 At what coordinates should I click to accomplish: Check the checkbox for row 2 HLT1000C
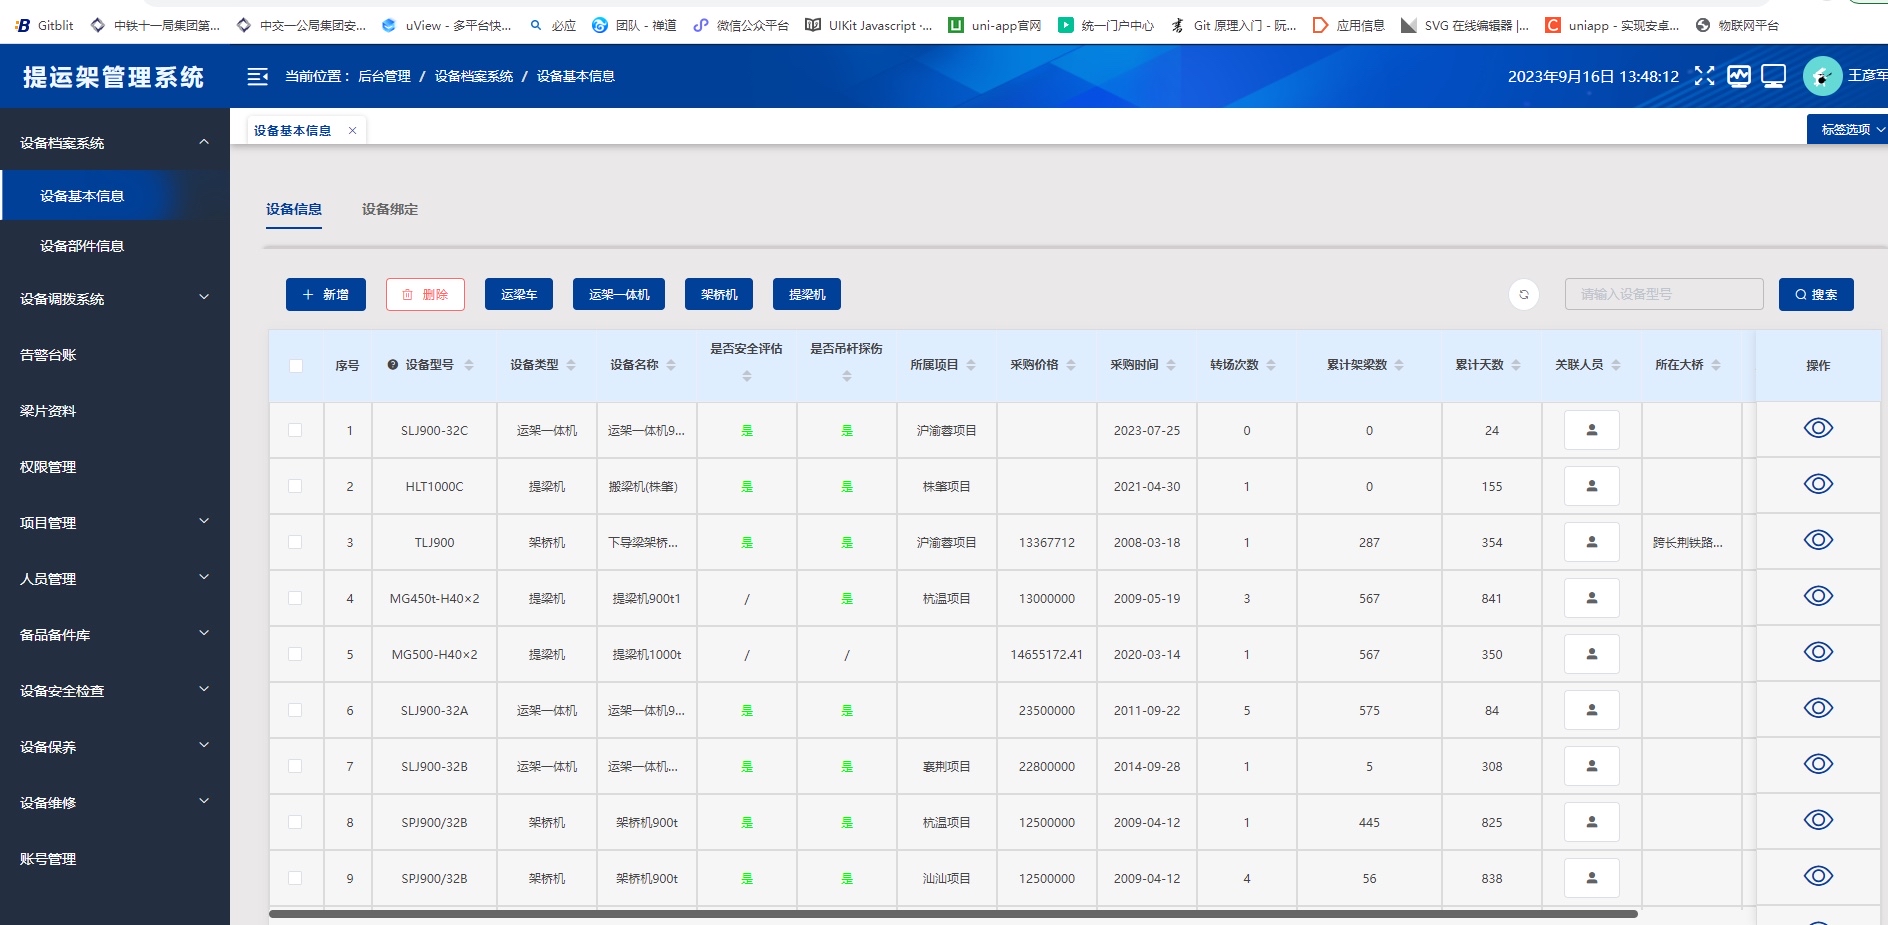click(295, 486)
